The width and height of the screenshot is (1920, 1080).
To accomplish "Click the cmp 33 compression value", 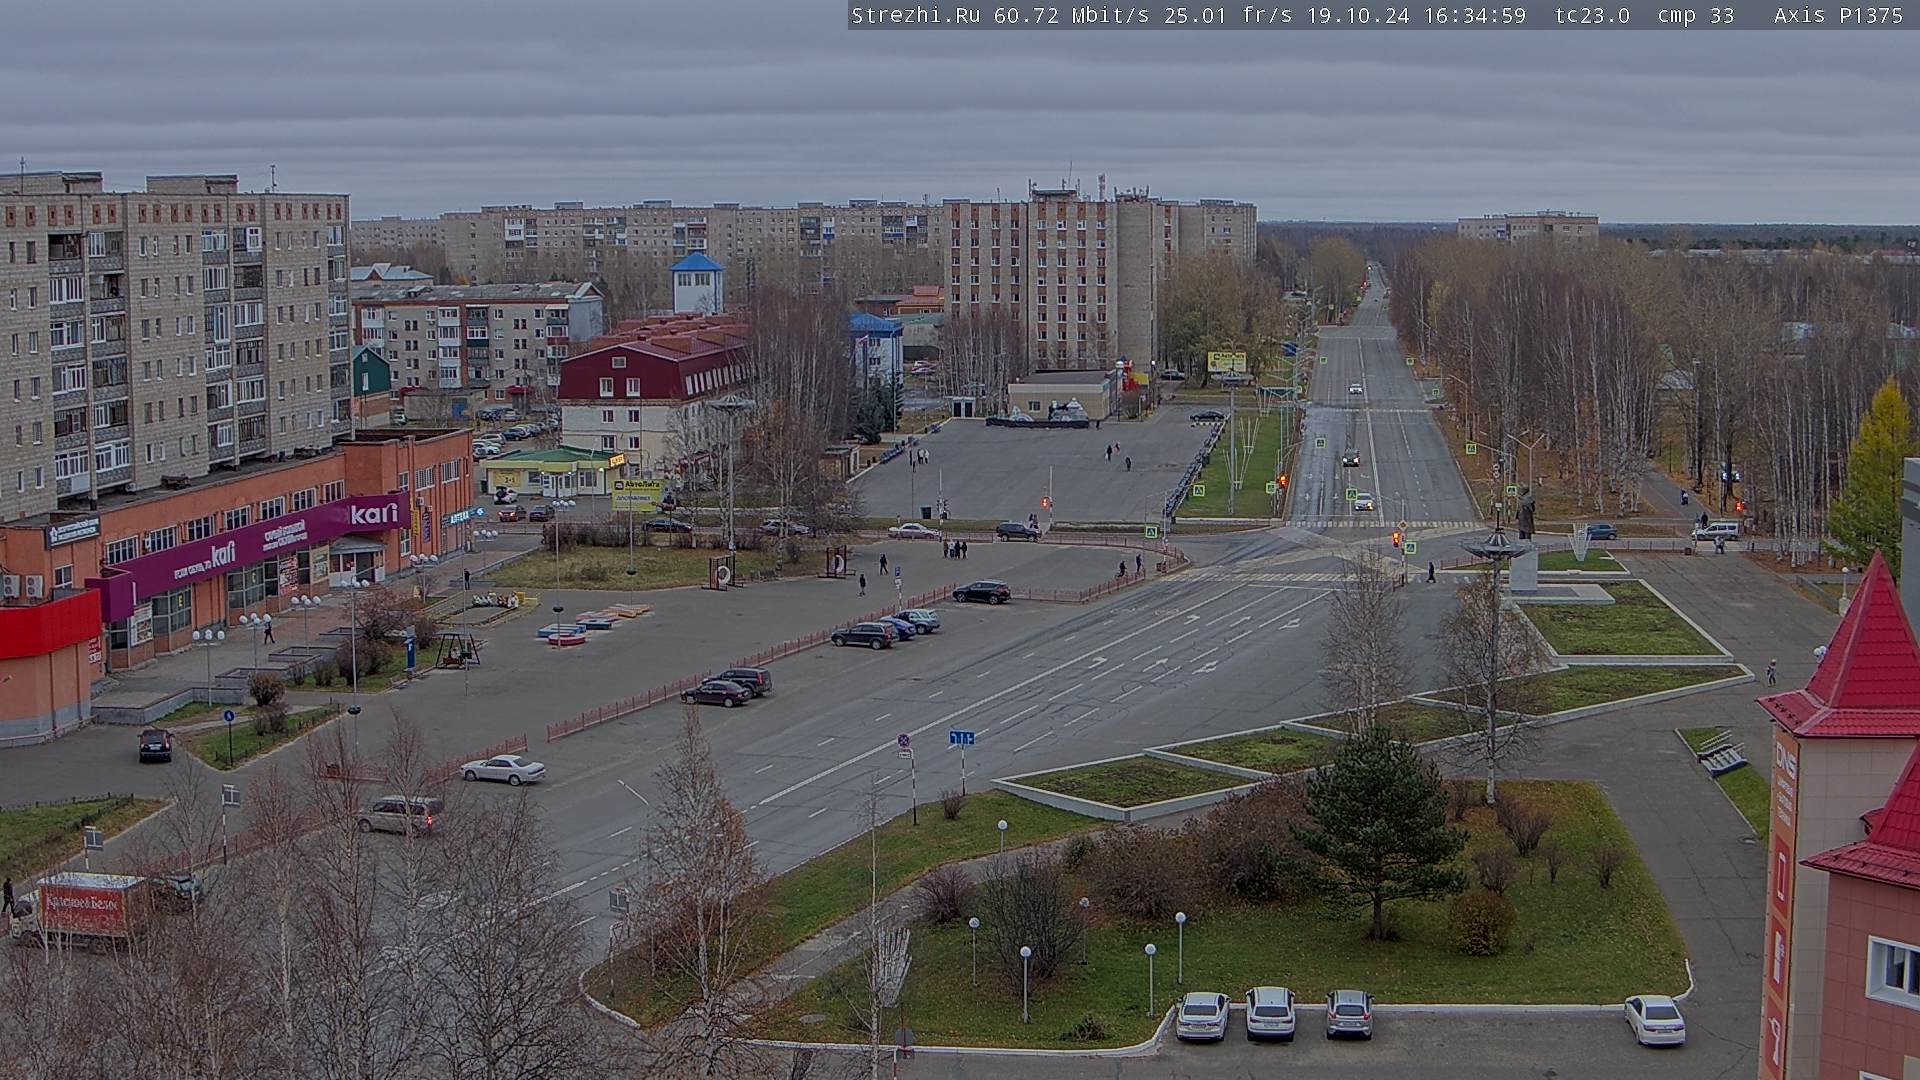I will (x=1695, y=15).
